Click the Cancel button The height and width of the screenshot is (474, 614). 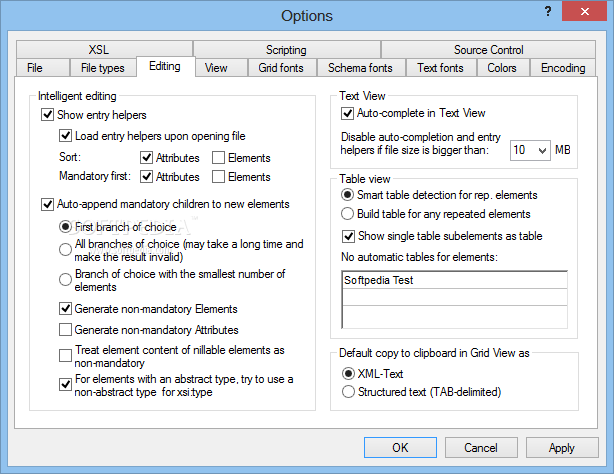coord(481,447)
